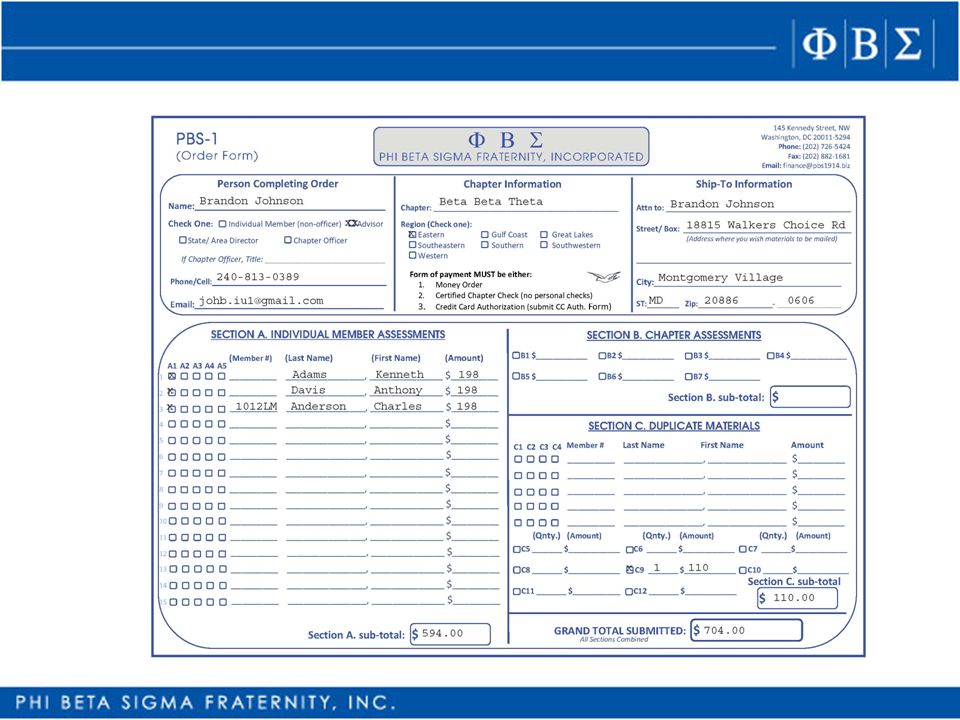The width and height of the screenshot is (960, 720).
Task: Click first name Charles
Action: click(x=397, y=407)
